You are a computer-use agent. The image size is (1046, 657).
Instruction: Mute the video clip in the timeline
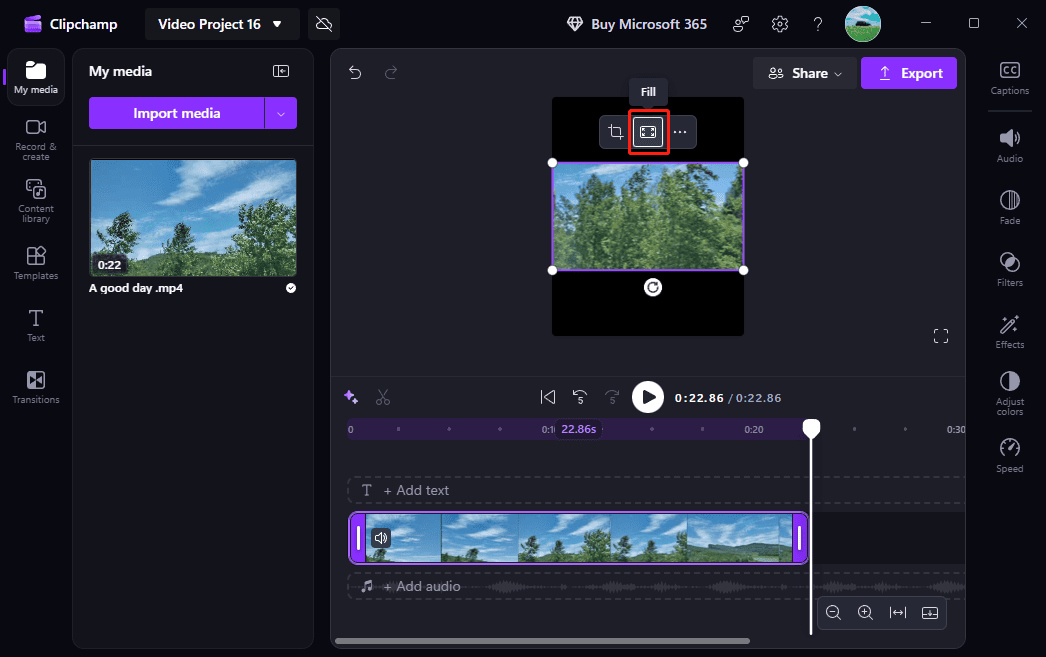point(380,537)
